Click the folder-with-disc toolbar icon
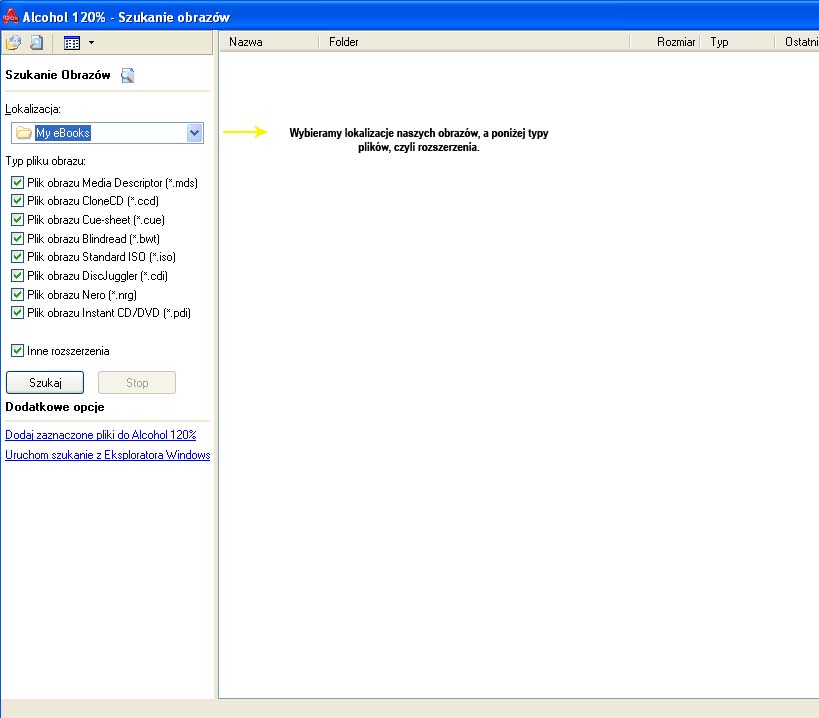Viewport: 819px width, 718px height. point(14,42)
